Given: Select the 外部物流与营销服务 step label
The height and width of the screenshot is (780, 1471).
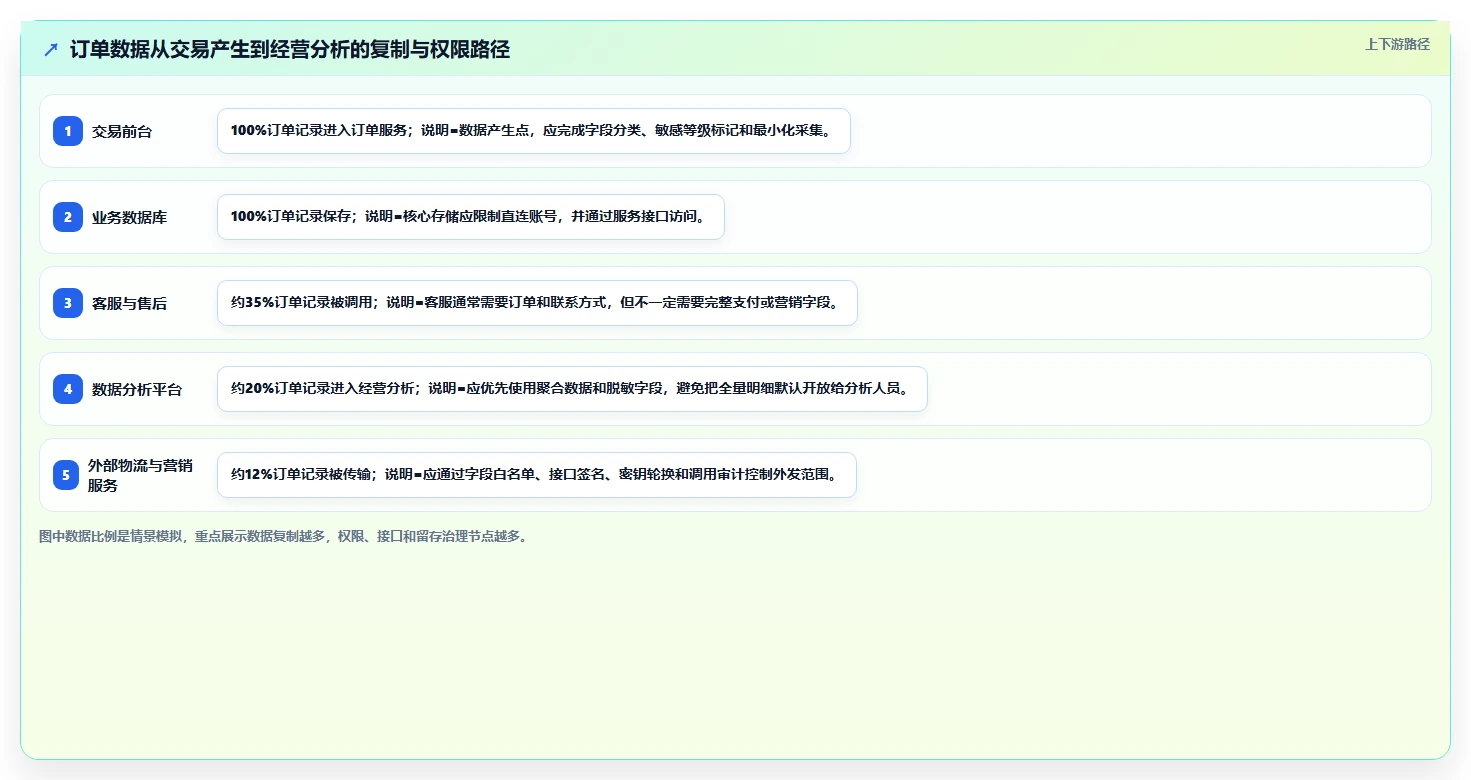Looking at the screenshot, I should click(x=140, y=475).
